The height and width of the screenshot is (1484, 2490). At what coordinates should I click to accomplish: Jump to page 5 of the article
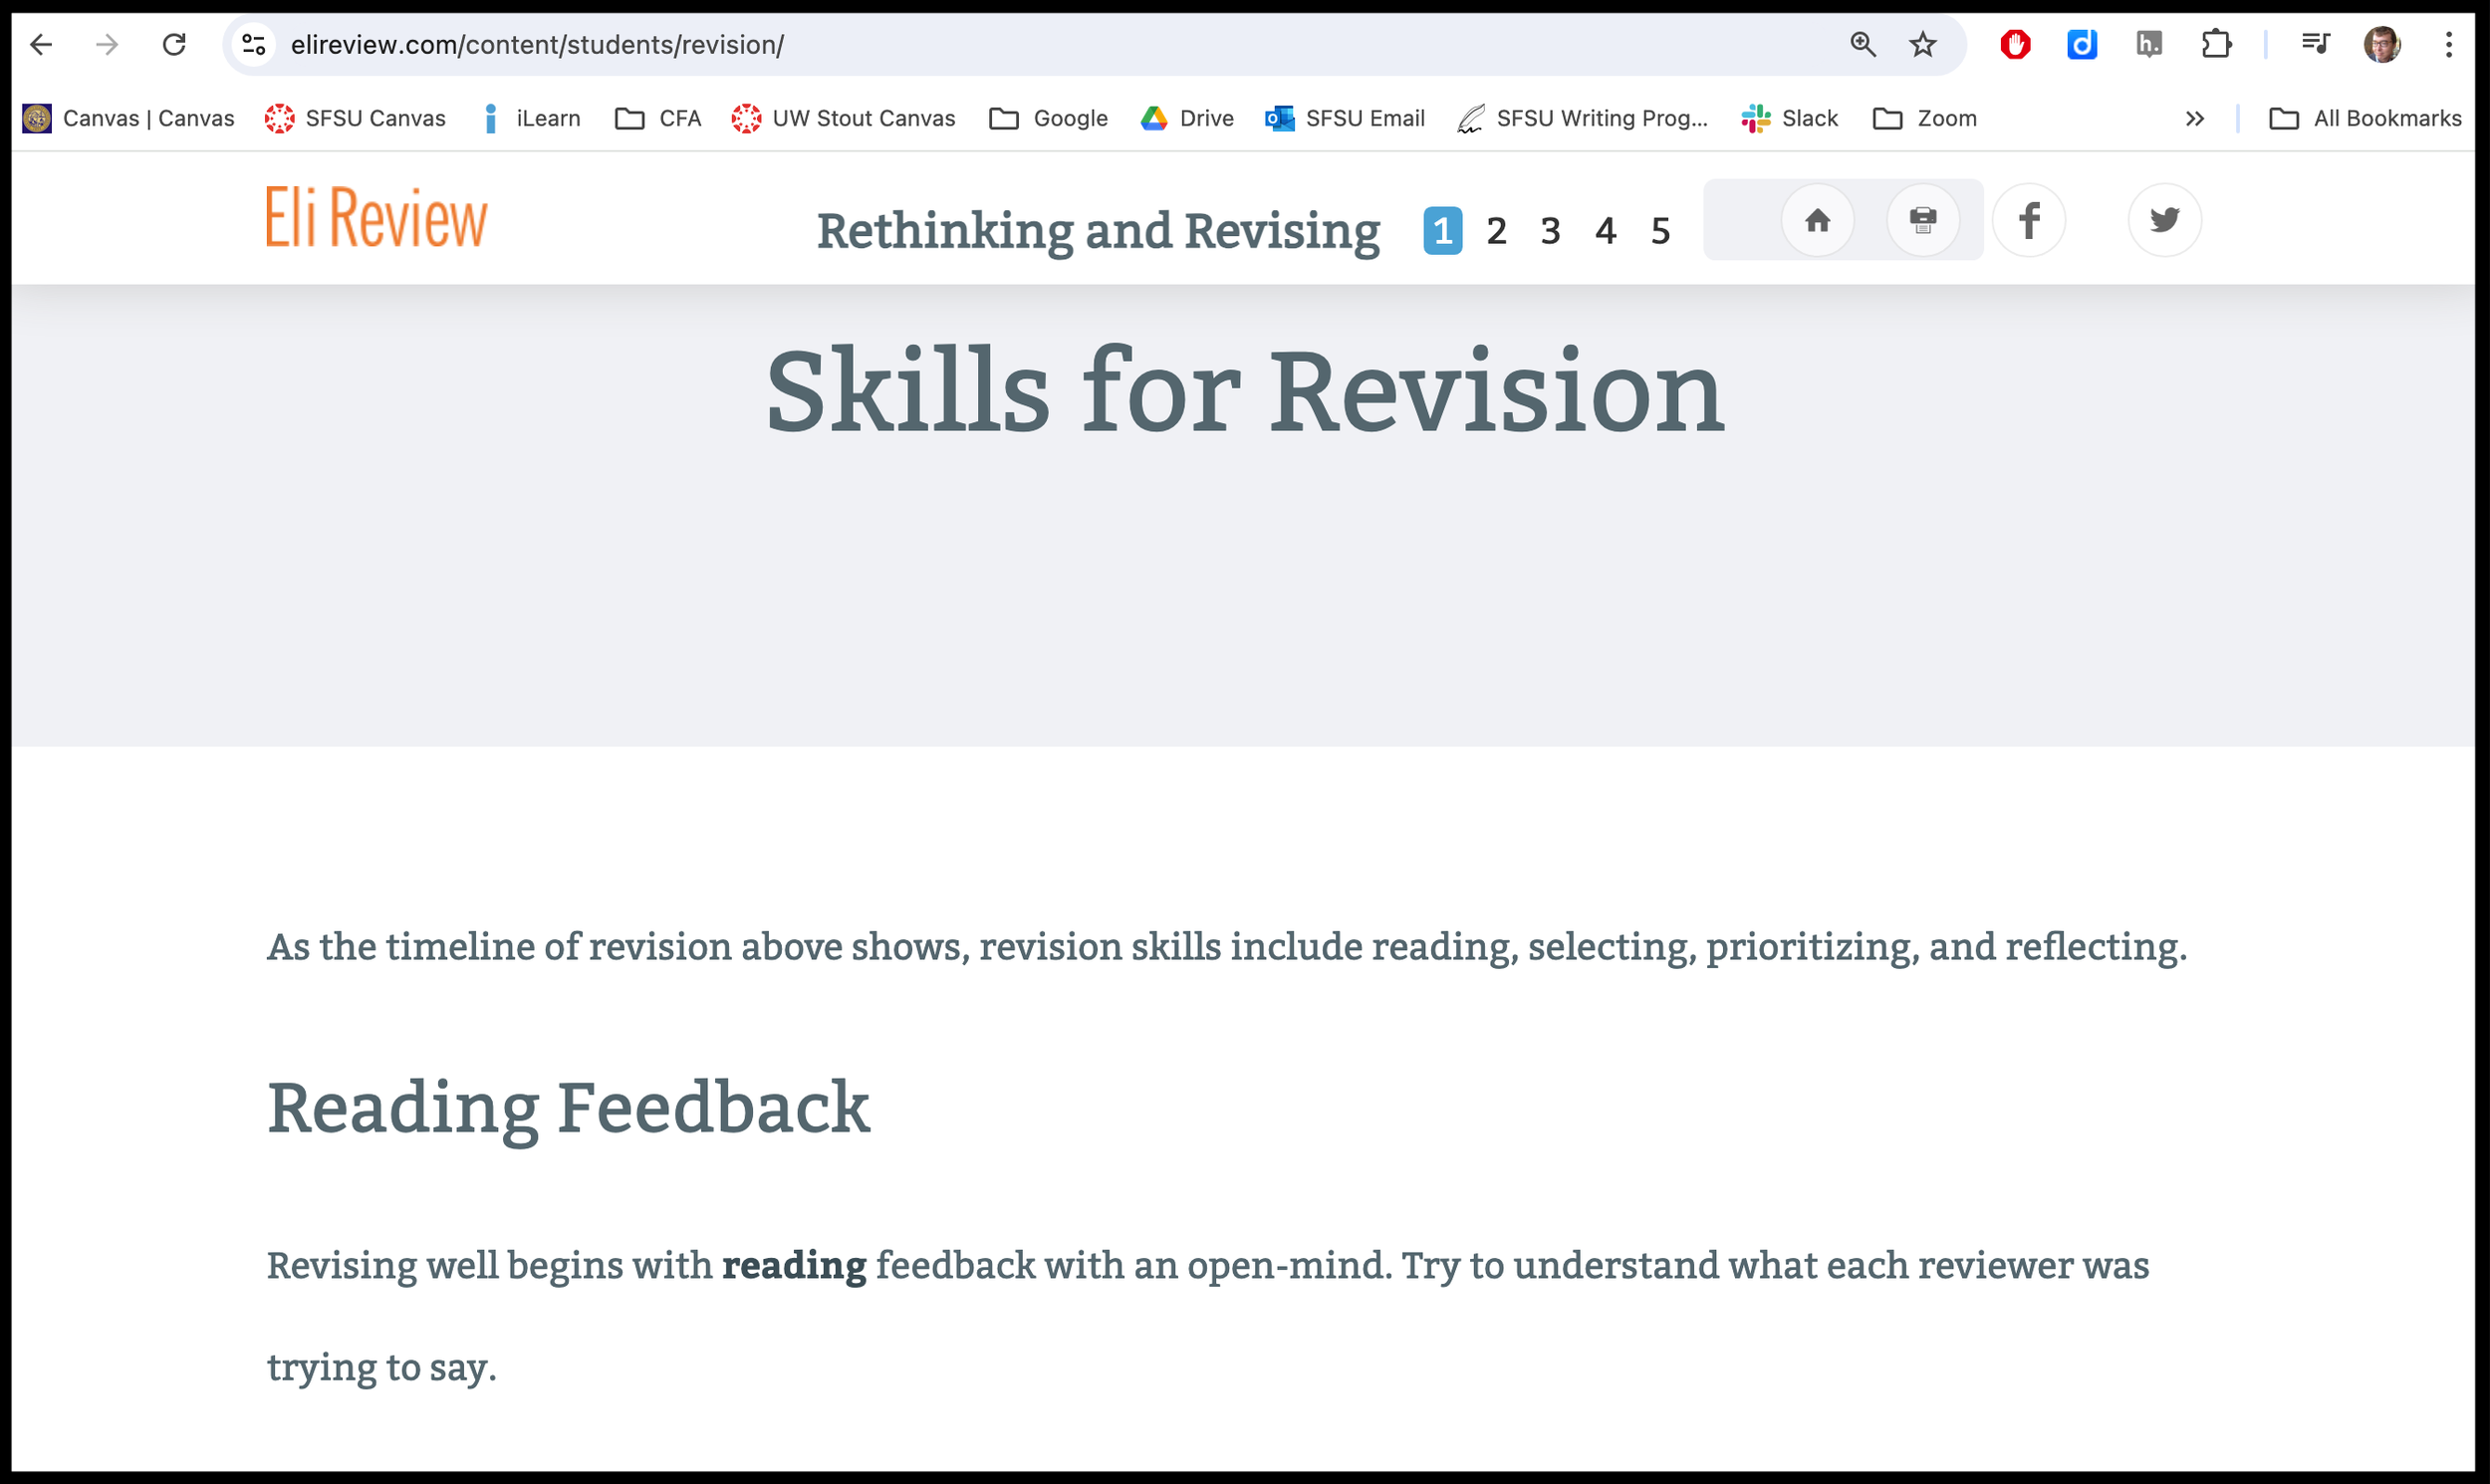tap(1660, 231)
